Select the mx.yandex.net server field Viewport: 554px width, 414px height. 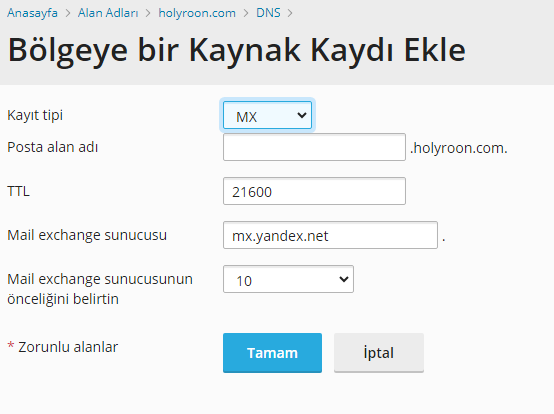[330, 235]
